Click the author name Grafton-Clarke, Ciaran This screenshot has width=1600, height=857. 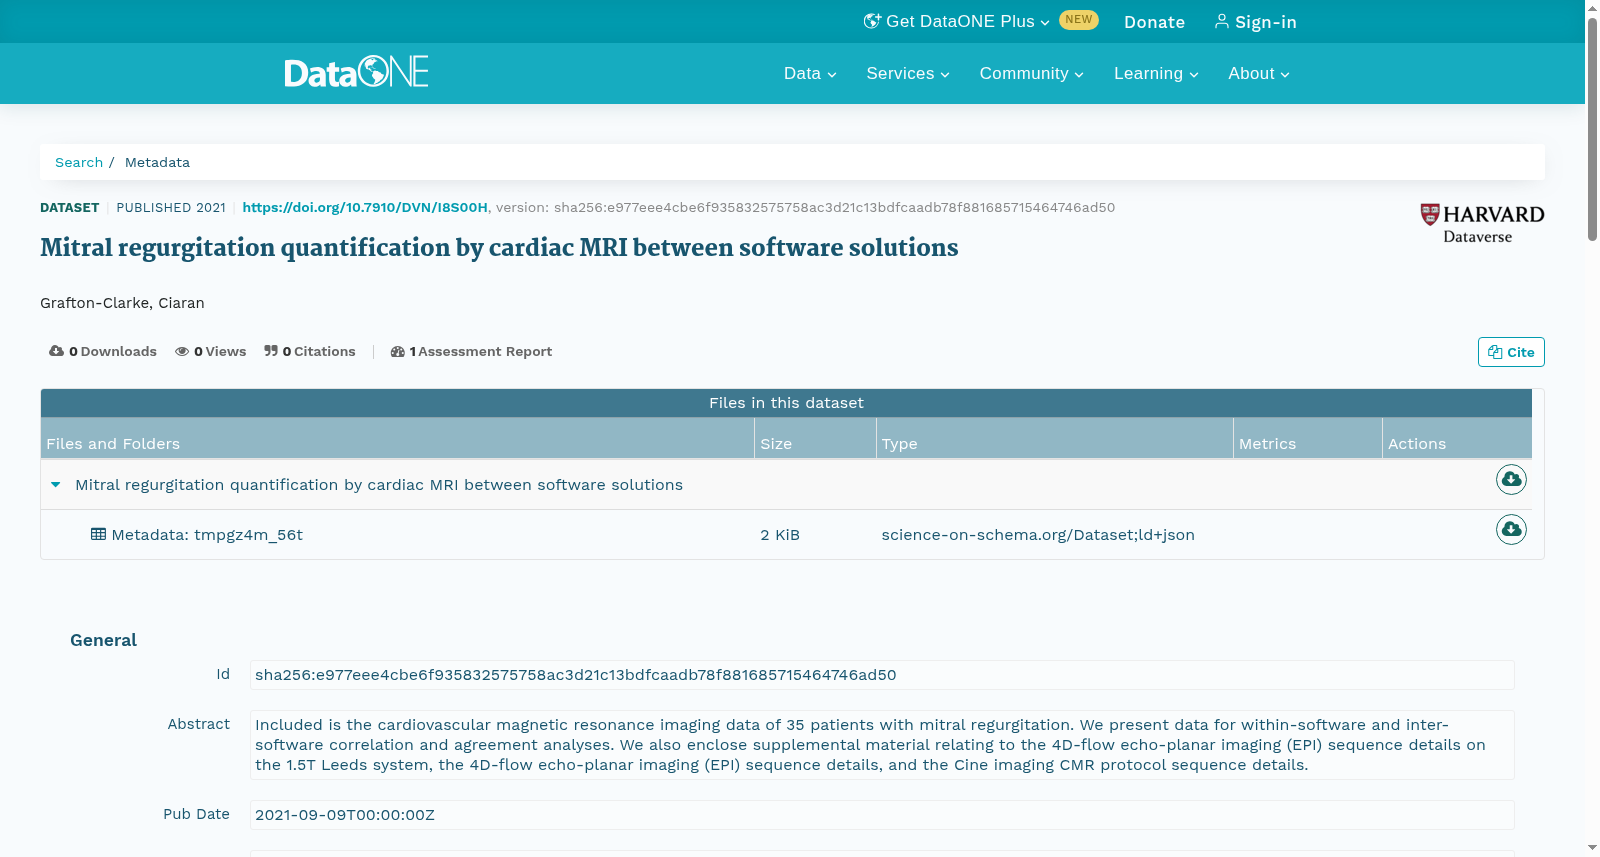(122, 303)
